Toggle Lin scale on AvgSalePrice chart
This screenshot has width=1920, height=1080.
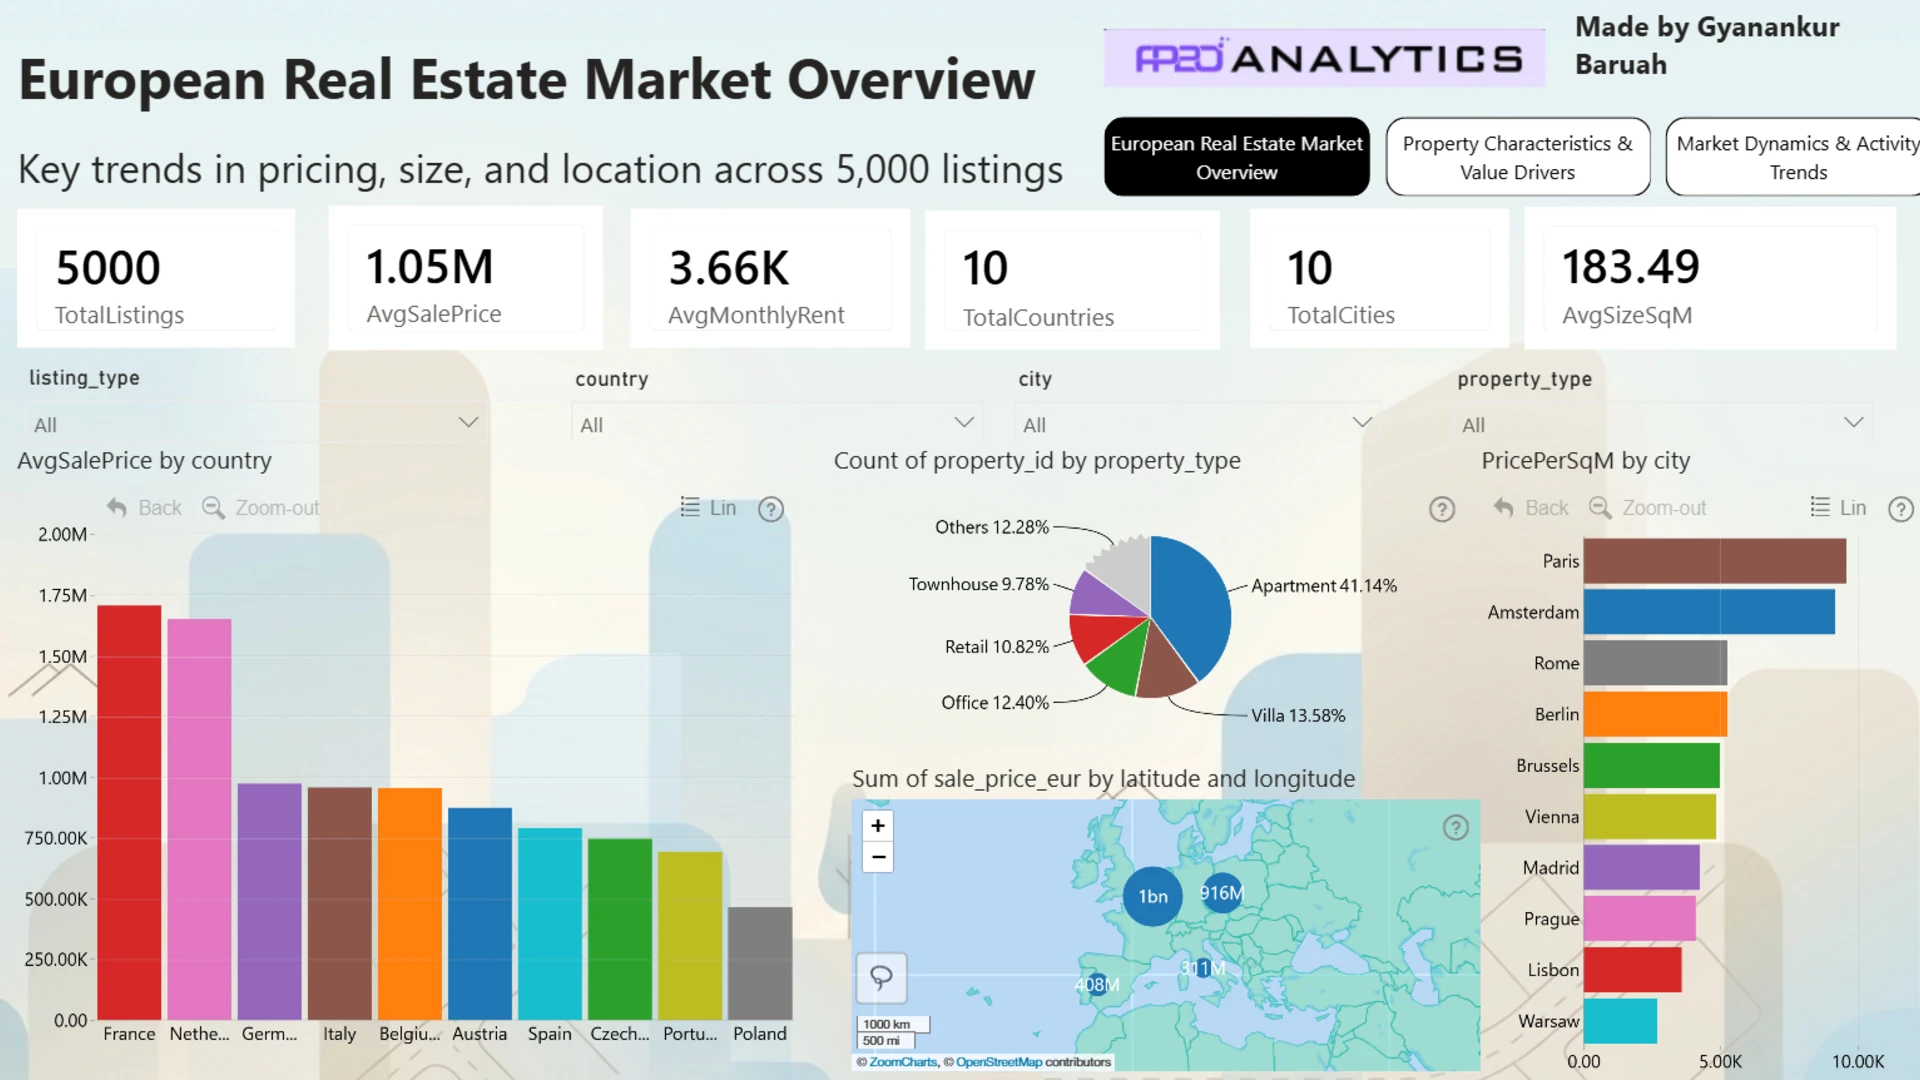(708, 508)
